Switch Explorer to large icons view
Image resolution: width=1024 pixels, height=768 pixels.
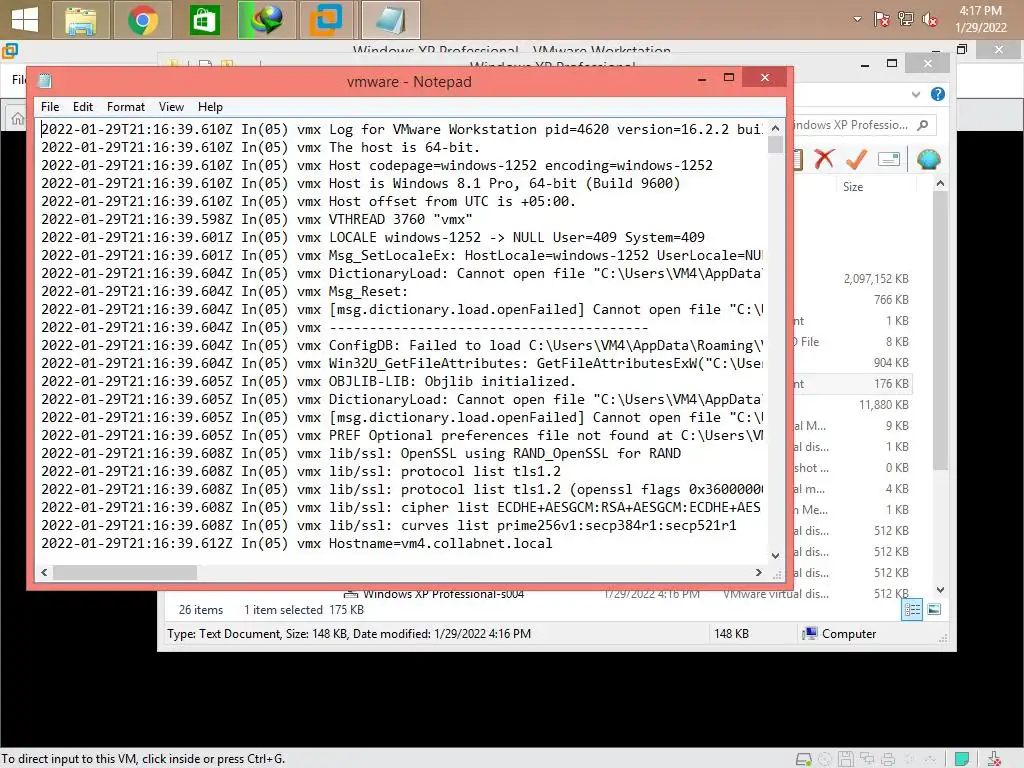[935, 609]
